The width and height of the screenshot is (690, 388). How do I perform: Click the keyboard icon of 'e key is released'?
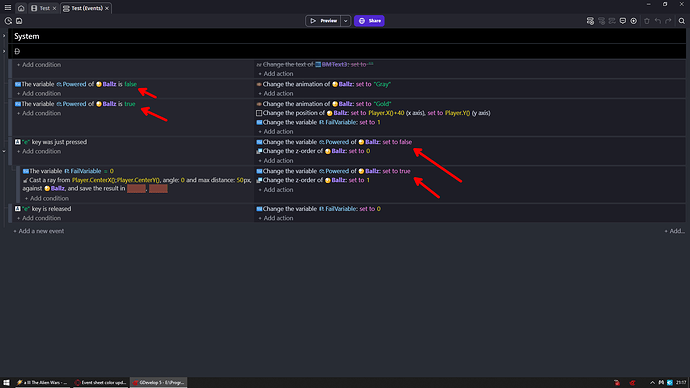pos(18,209)
